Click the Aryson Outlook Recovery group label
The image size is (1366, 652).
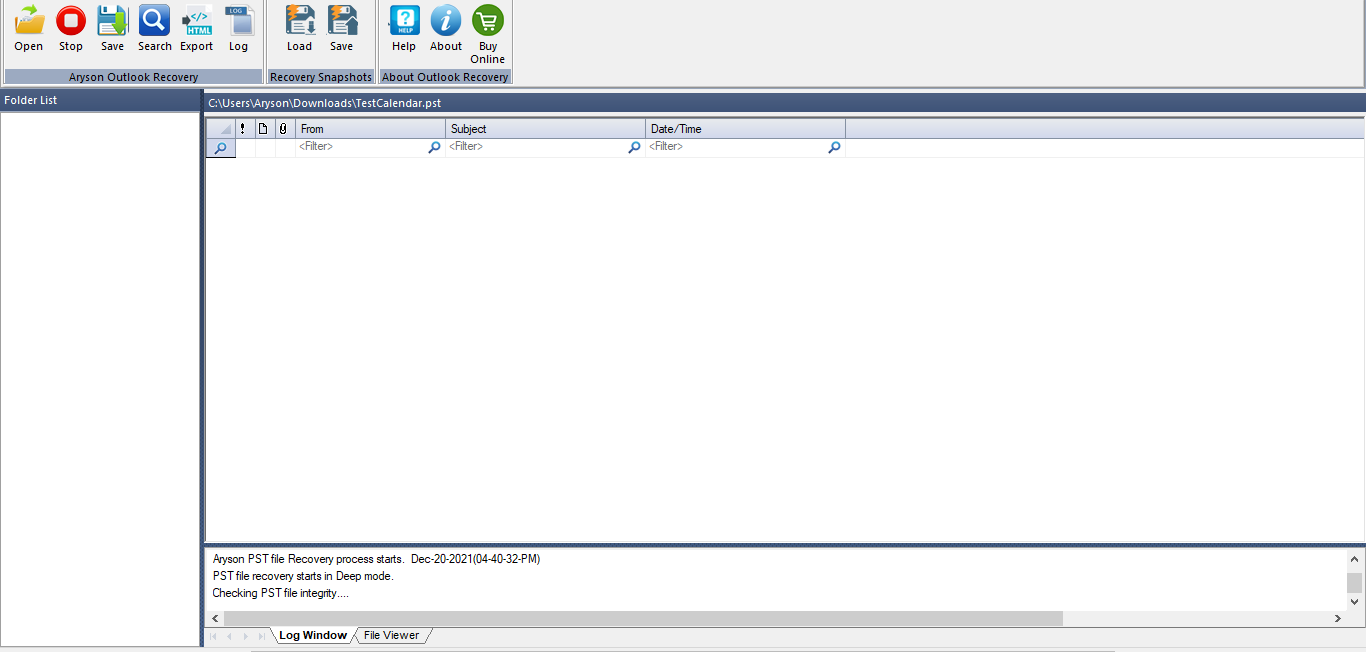tap(133, 77)
